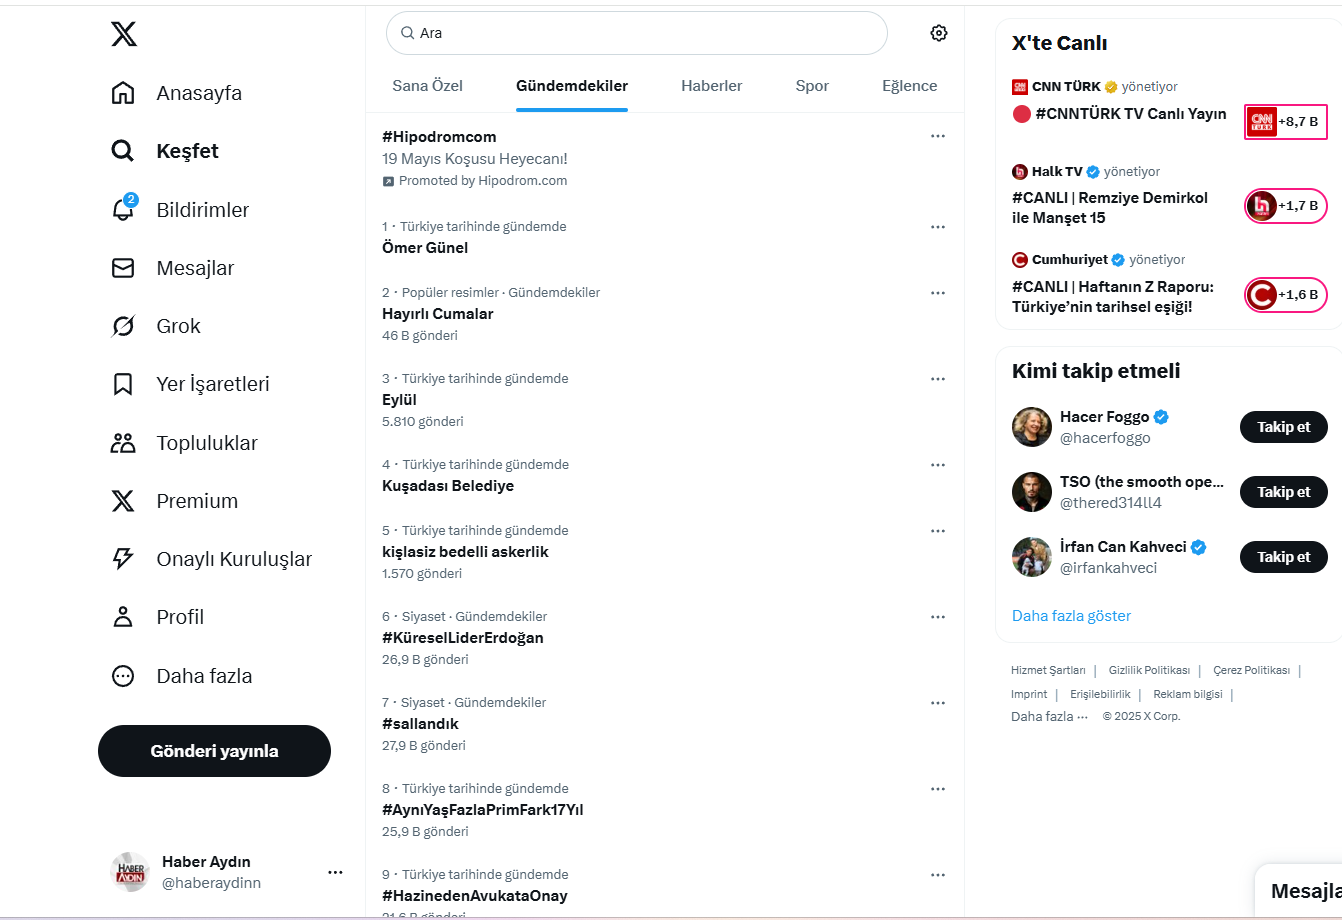Follow Hacer Foggo with Takip et
This screenshot has height=920, width=1342.
(x=1283, y=427)
